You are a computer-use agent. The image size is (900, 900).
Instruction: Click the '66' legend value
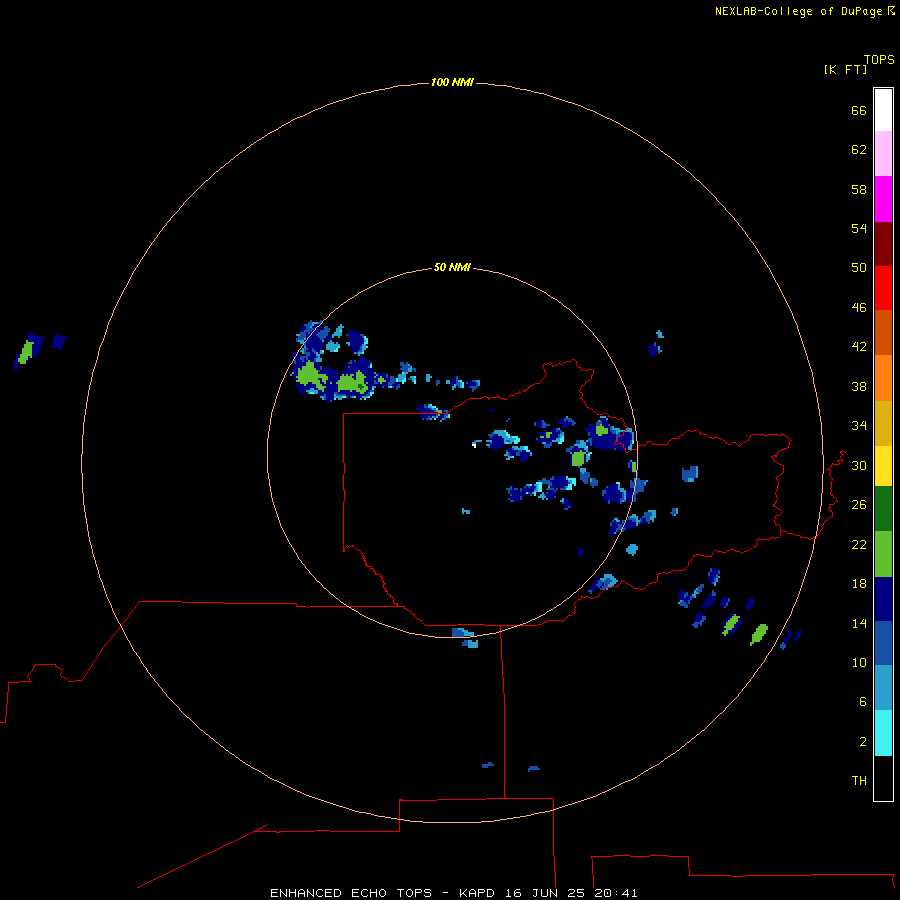coord(859,110)
